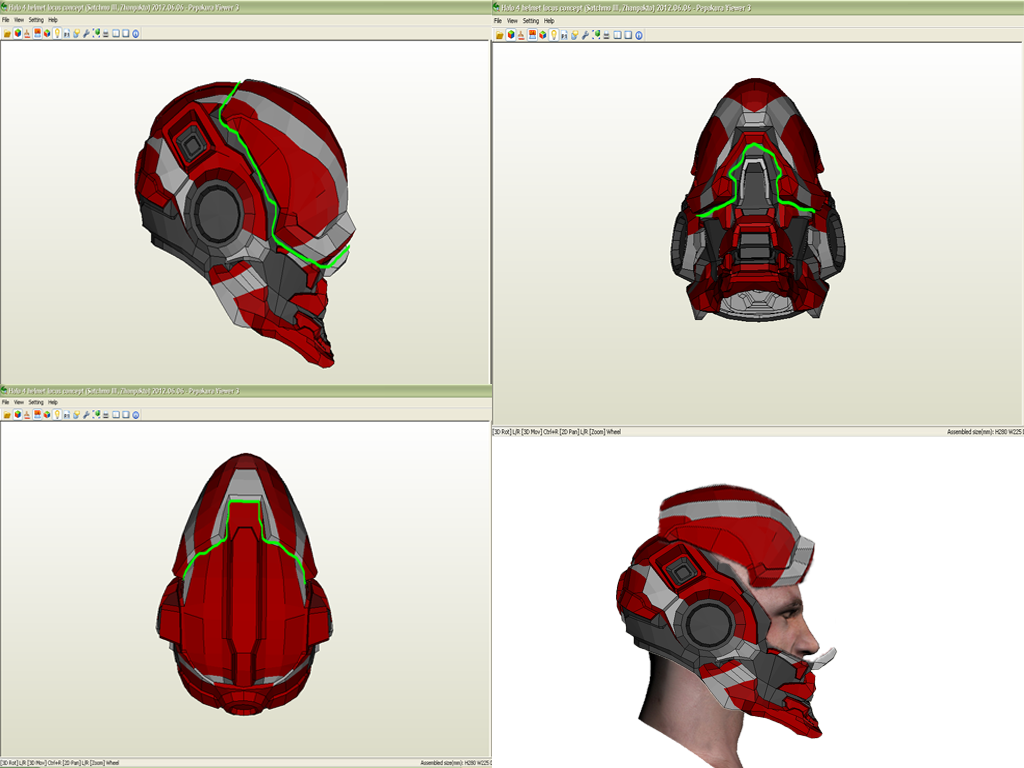Click the printer icon in lower-left window
1024x768 pixels.
(106, 415)
